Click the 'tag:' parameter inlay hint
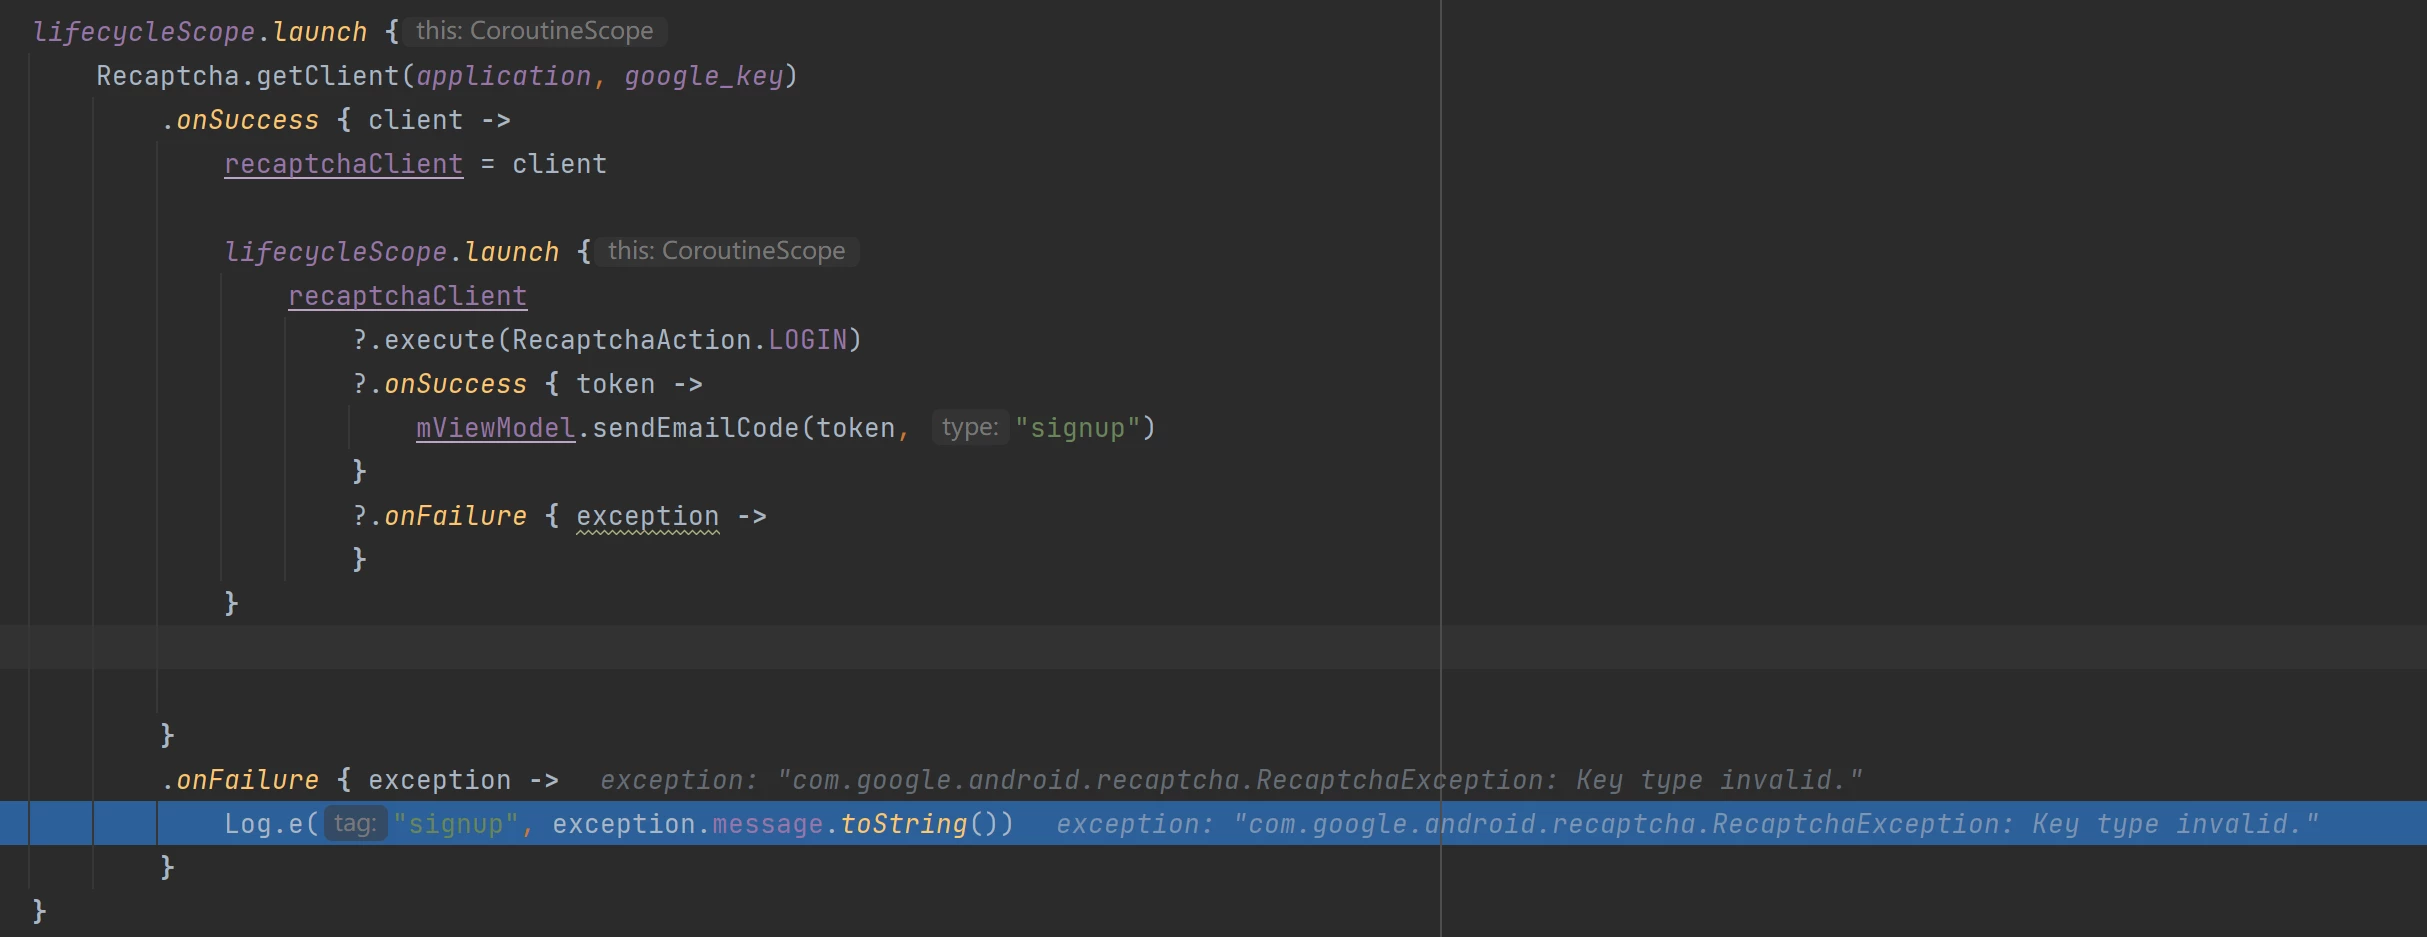This screenshot has width=2427, height=937. [x=355, y=824]
